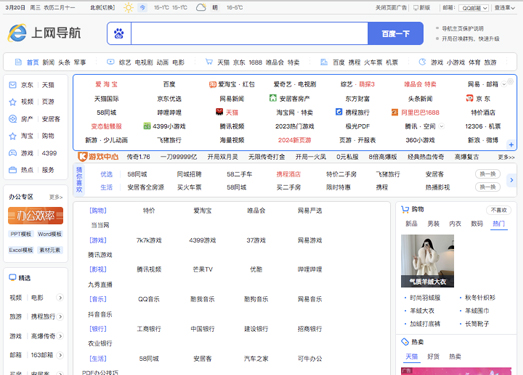Image resolution: width=523 pixels, height=375 pixels.
Task: Click the blue plus icon to add site
Action: click(x=511, y=144)
